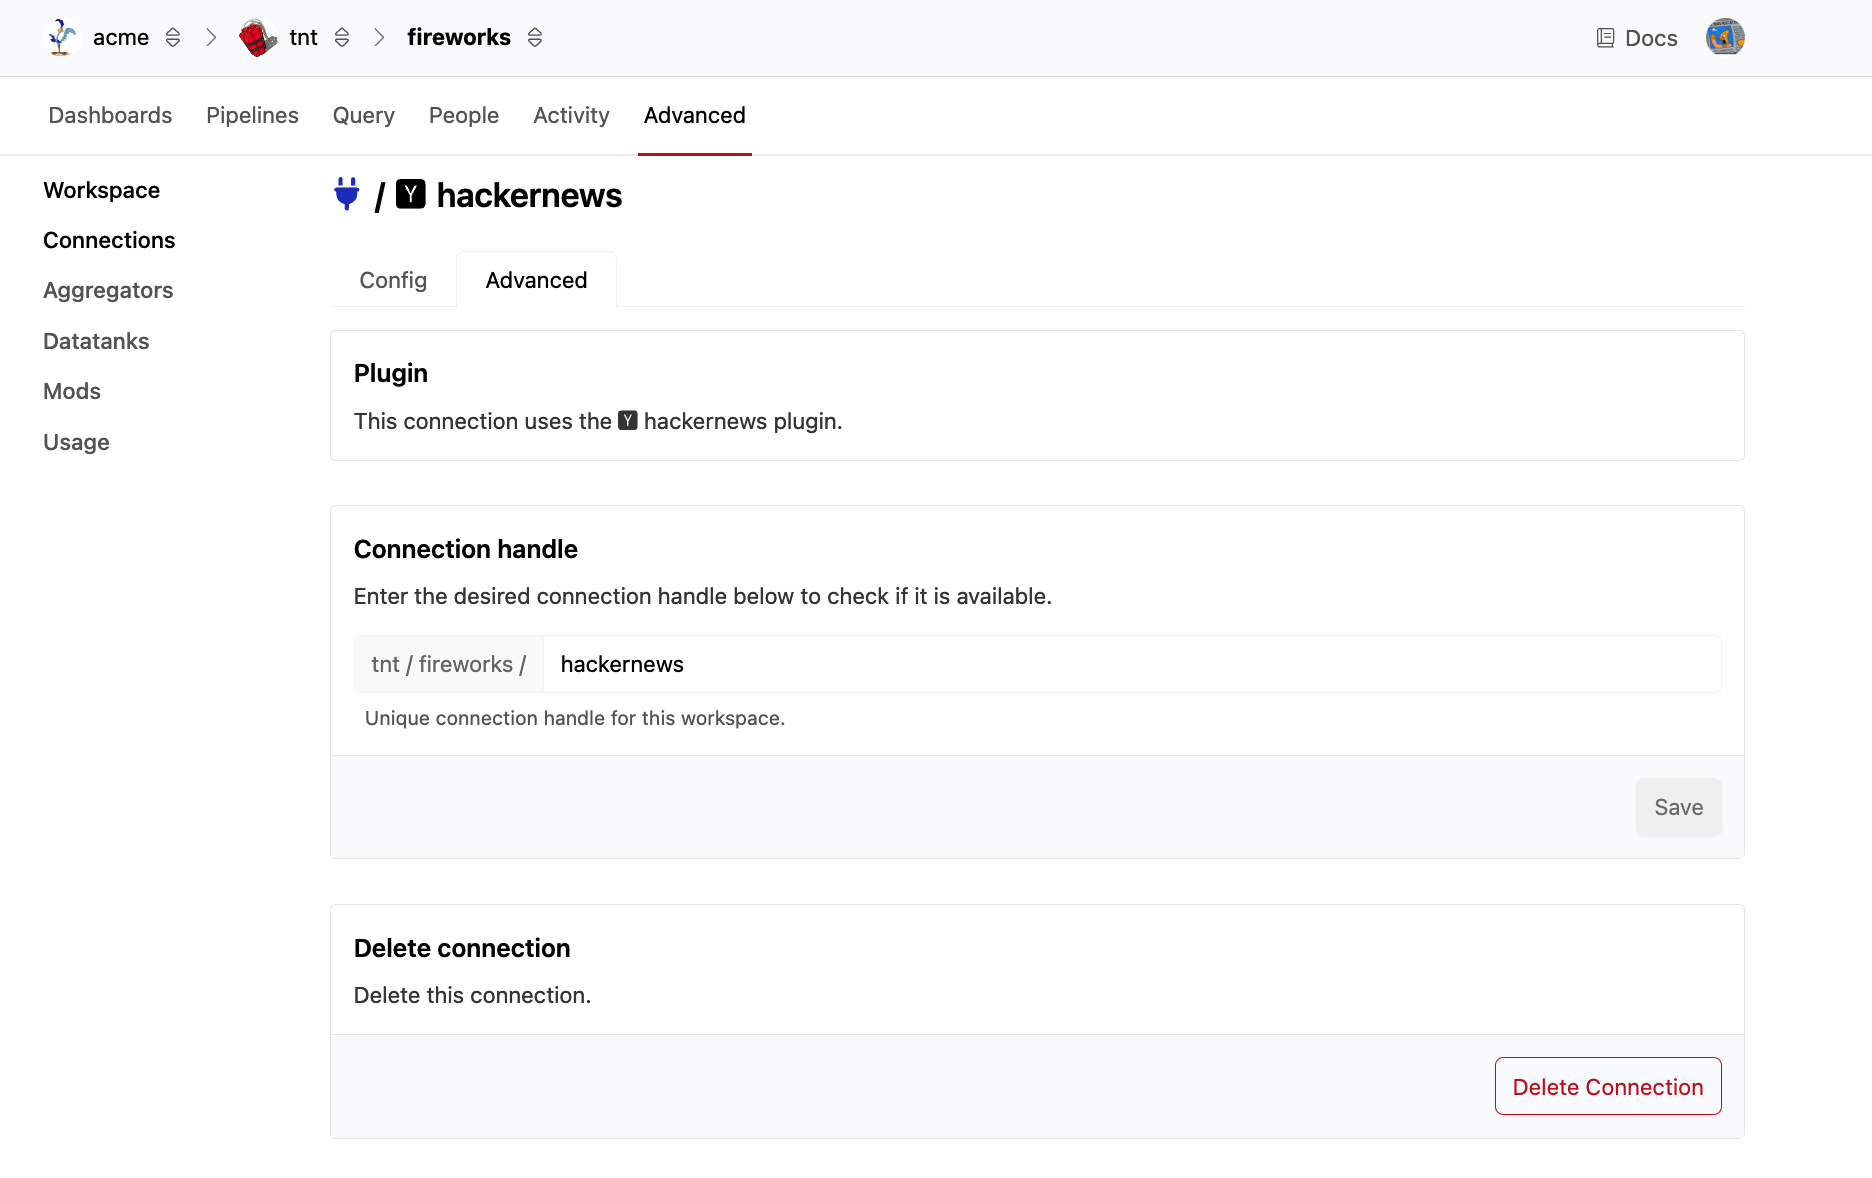The image size is (1872, 1178).
Task: Click the Y hackernews logo in the heading
Action: pyautogui.click(x=410, y=194)
